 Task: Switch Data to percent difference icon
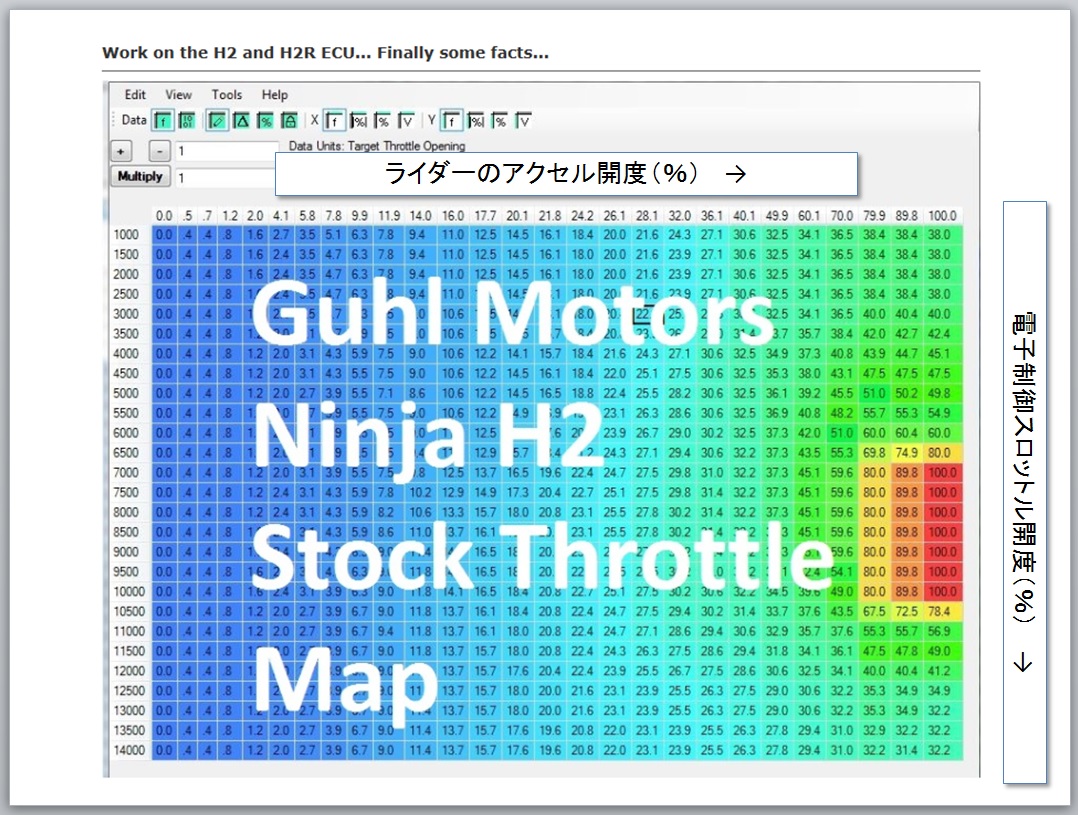coord(265,121)
